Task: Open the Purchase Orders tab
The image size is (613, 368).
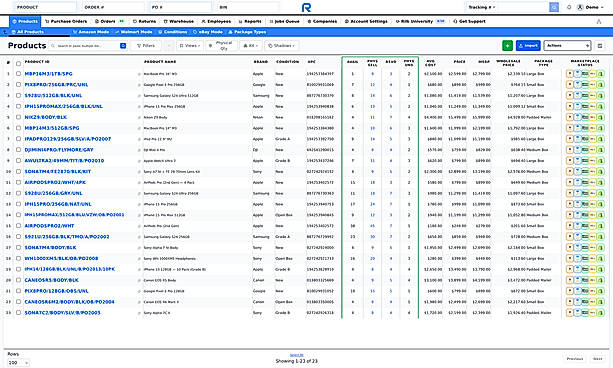Action: click(x=66, y=22)
